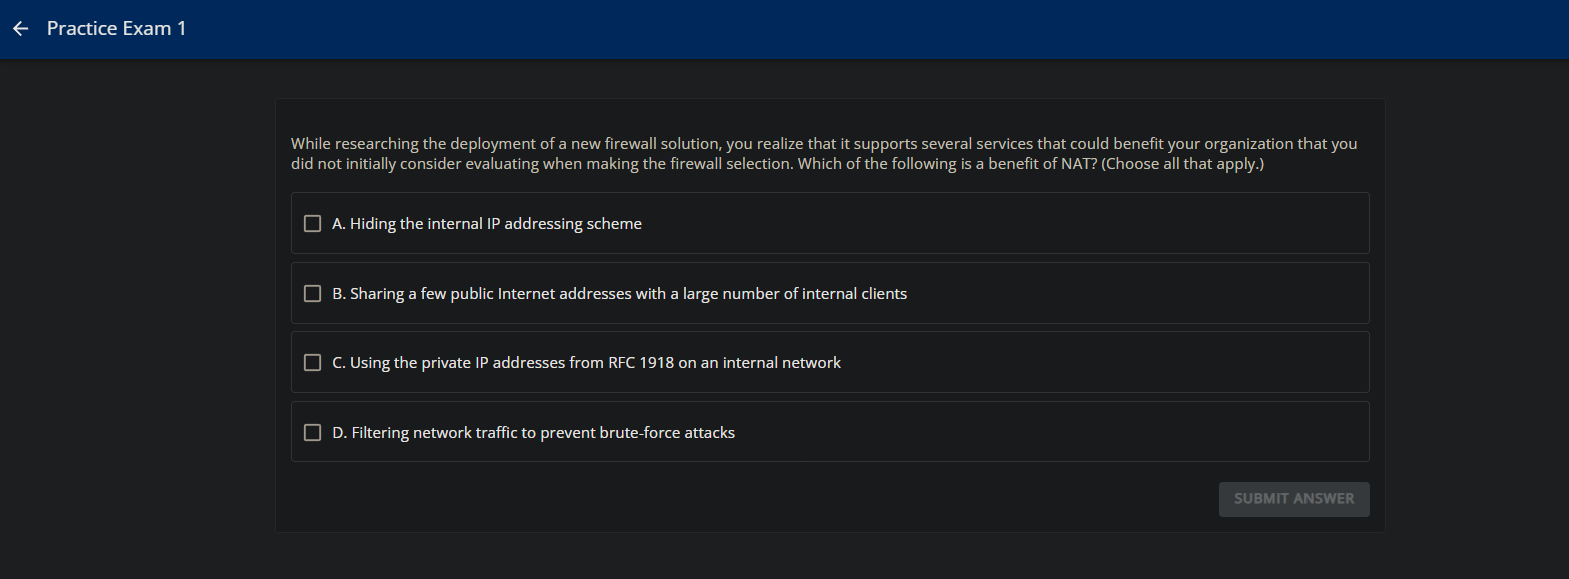Click the question paragraph about the firewall solution
Screen dimensions: 1569x579
click(x=824, y=154)
